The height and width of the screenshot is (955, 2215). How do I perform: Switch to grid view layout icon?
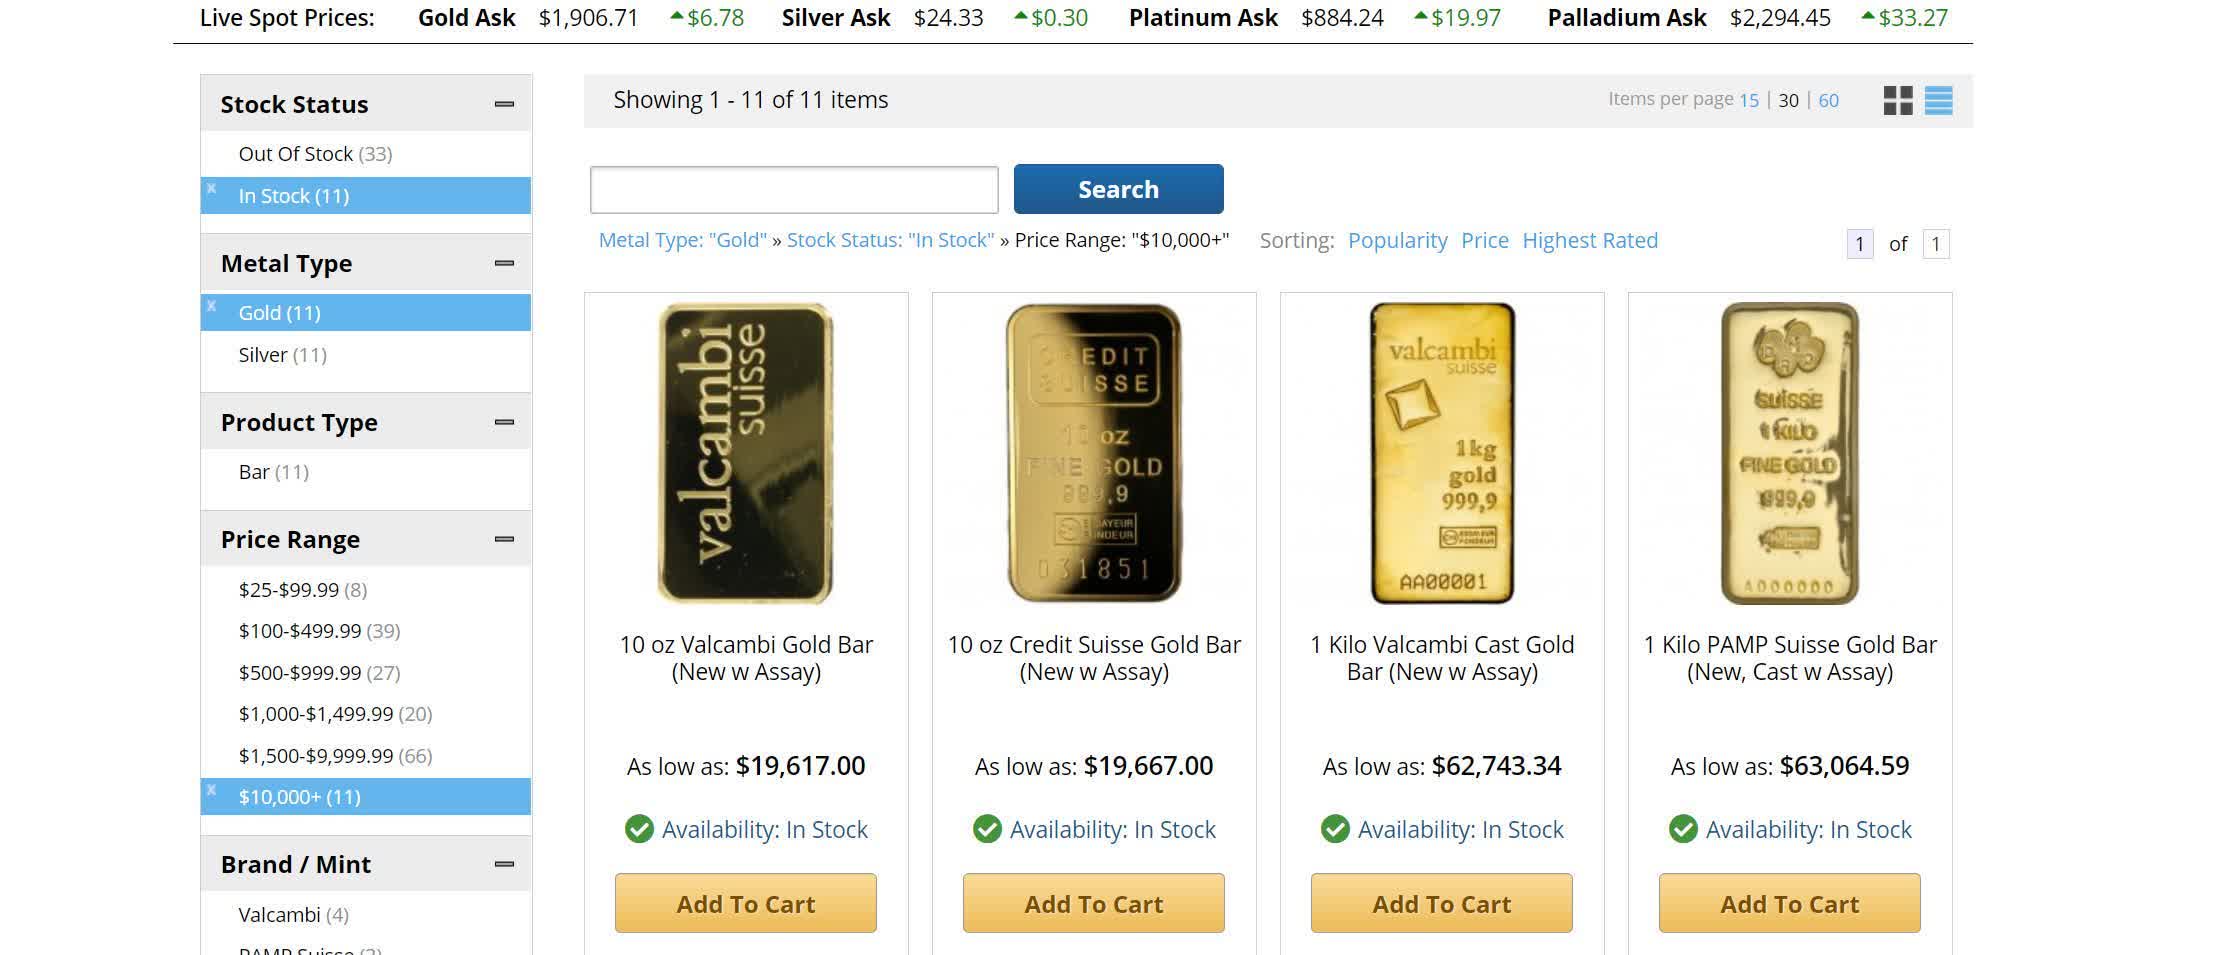[1897, 100]
